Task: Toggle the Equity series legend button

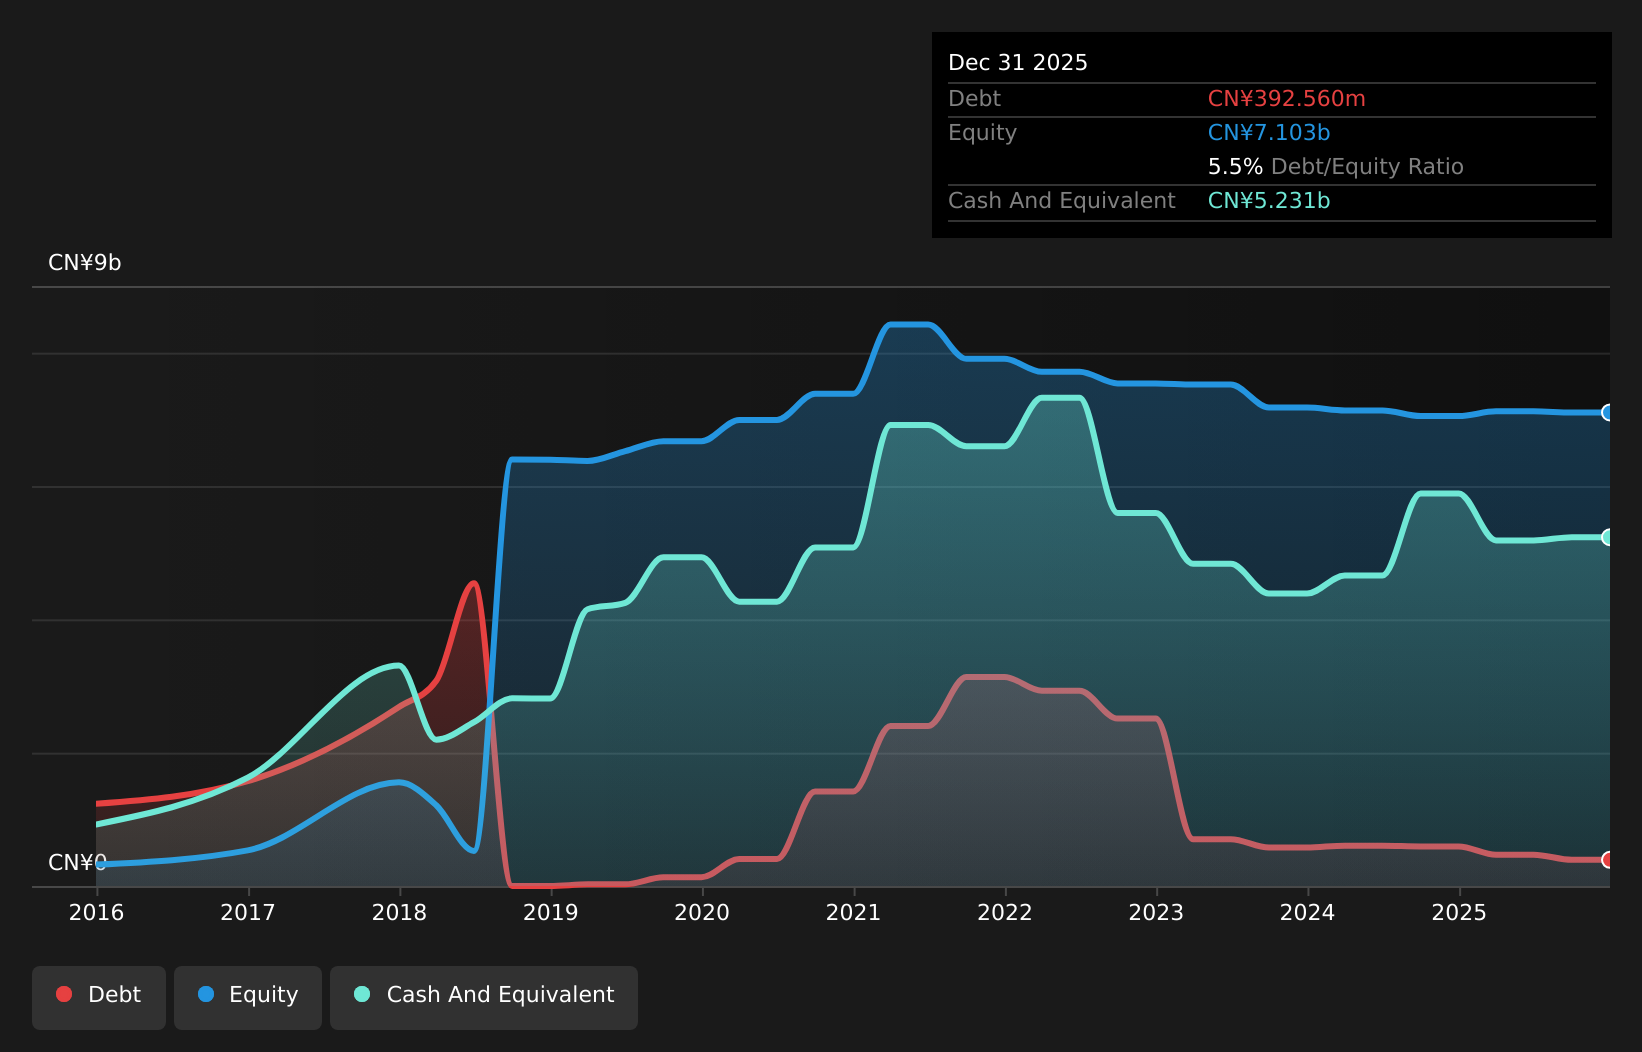Action: (x=248, y=997)
